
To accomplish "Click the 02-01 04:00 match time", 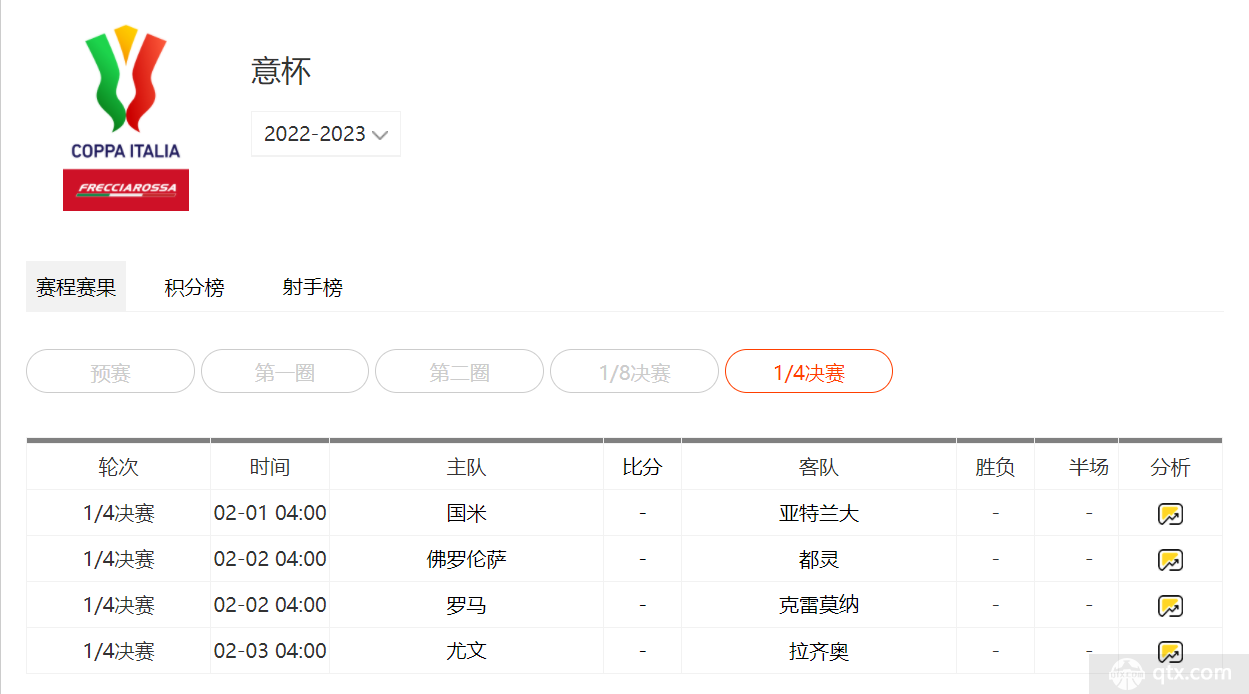I will coord(270,514).
